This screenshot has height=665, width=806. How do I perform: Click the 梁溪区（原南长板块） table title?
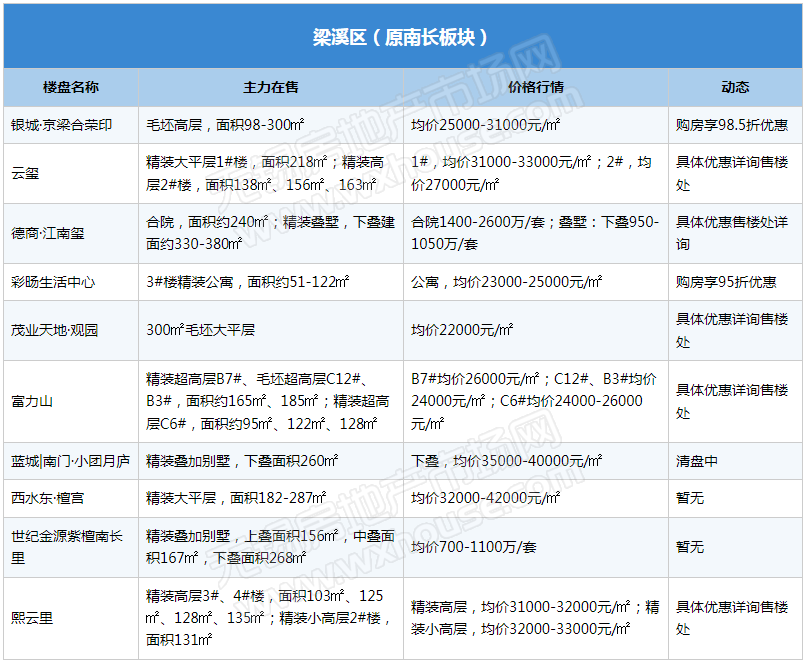402,38
